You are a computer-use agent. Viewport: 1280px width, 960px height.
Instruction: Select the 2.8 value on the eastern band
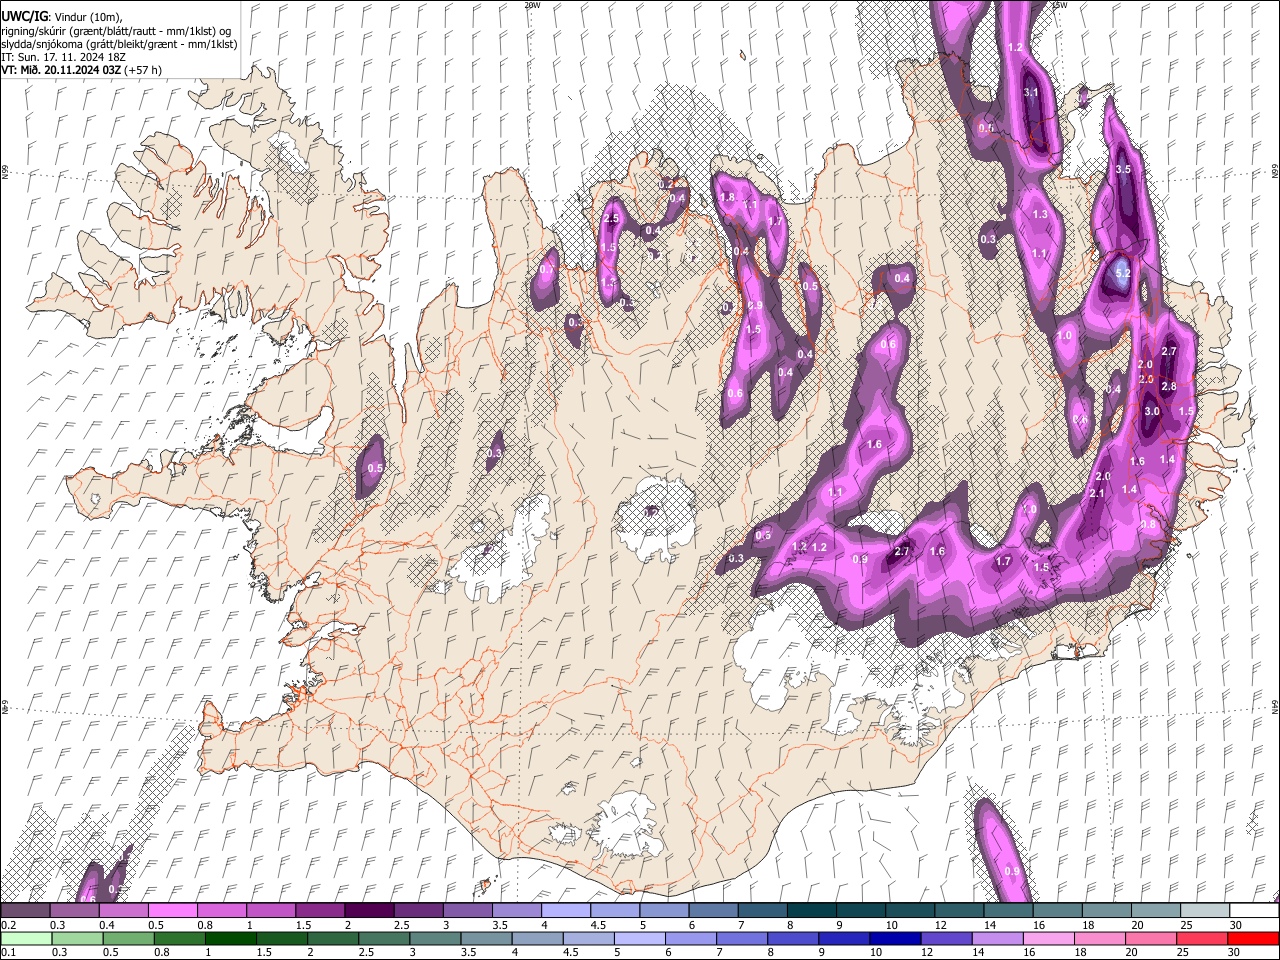point(1168,386)
